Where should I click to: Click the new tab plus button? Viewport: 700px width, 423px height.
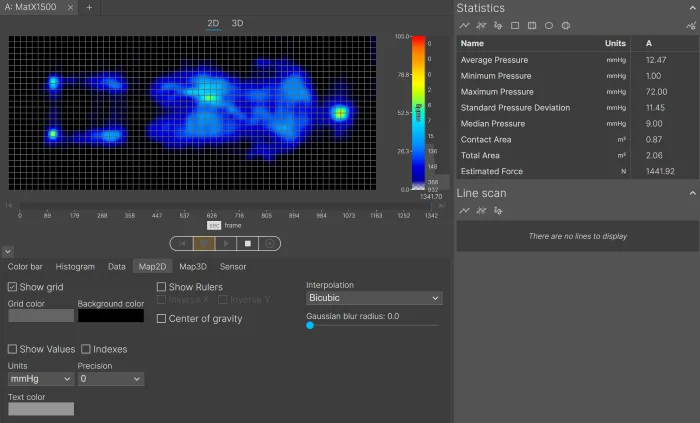(x=89, y=7)
